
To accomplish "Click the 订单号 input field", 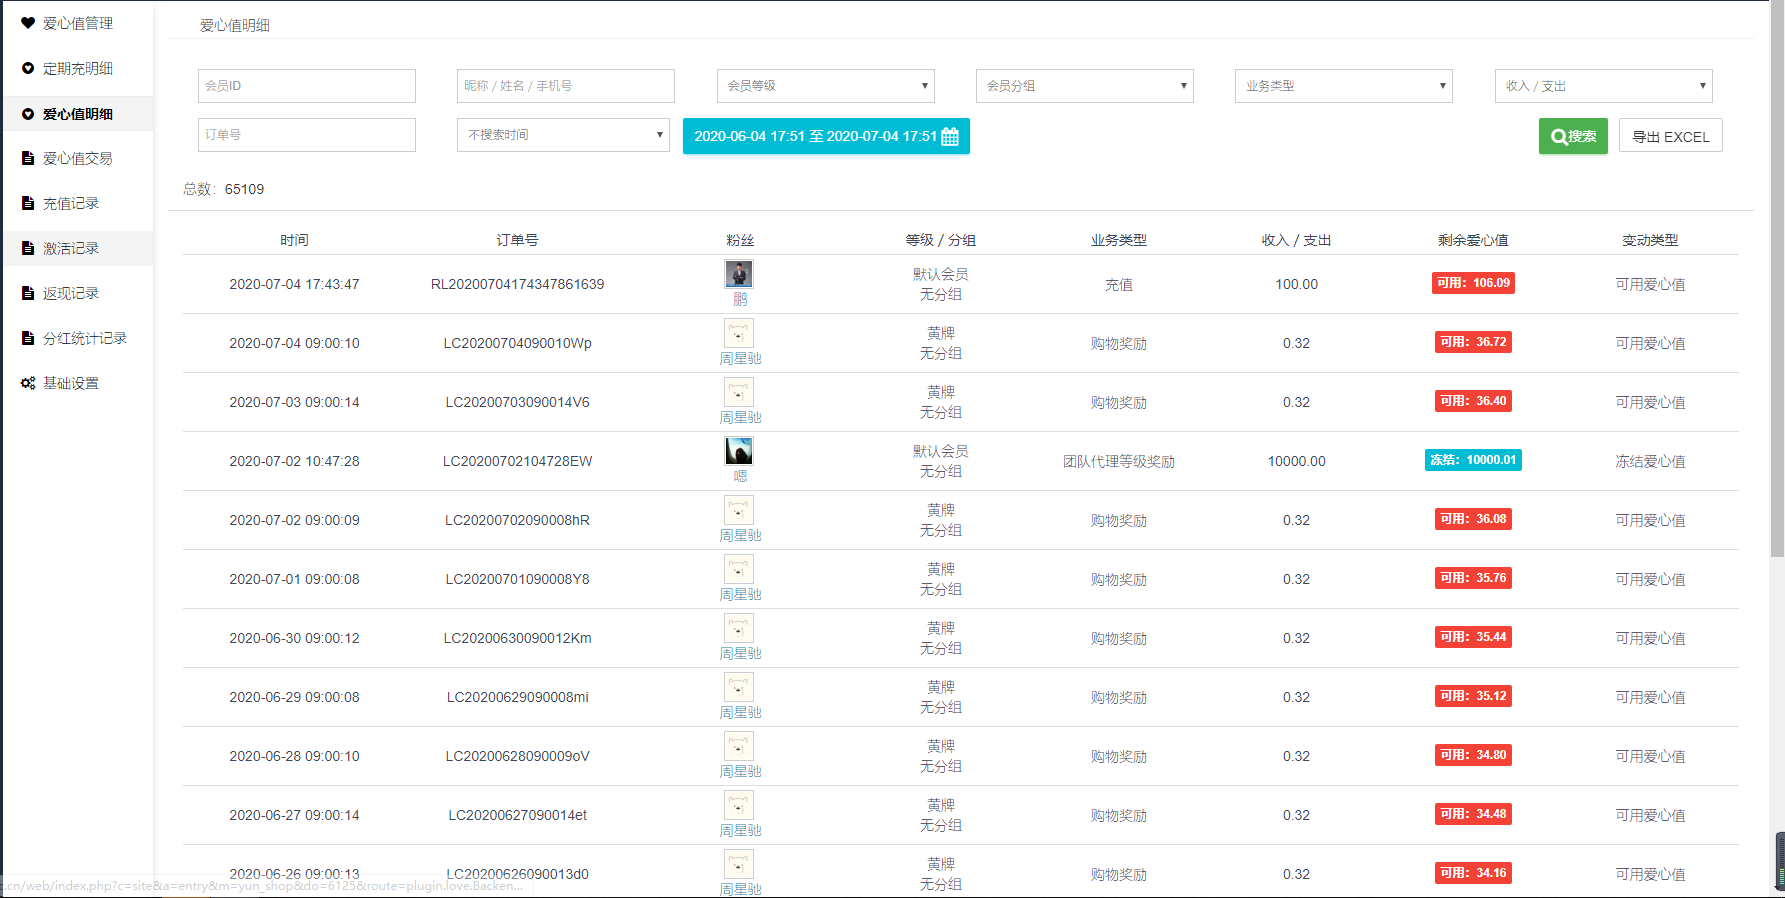I will 307,135.
